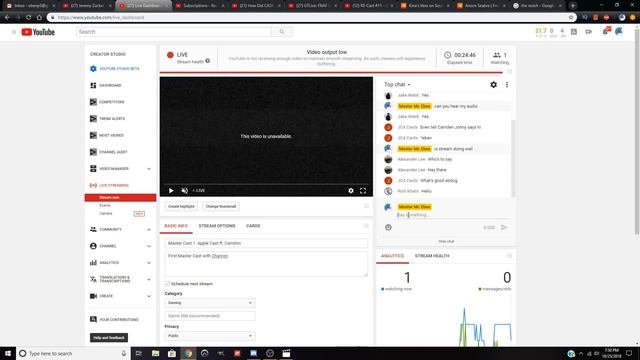Toggle Schedule next stream checkbox
Screen dimensions: 640x360
coord(167,284)
